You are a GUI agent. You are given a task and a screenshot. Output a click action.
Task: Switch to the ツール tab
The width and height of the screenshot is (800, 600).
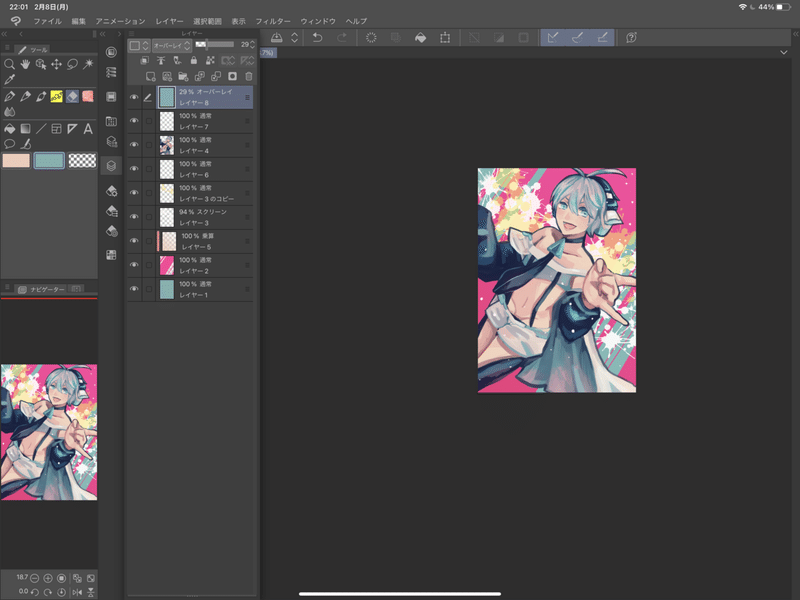click(x=33, y=49)
